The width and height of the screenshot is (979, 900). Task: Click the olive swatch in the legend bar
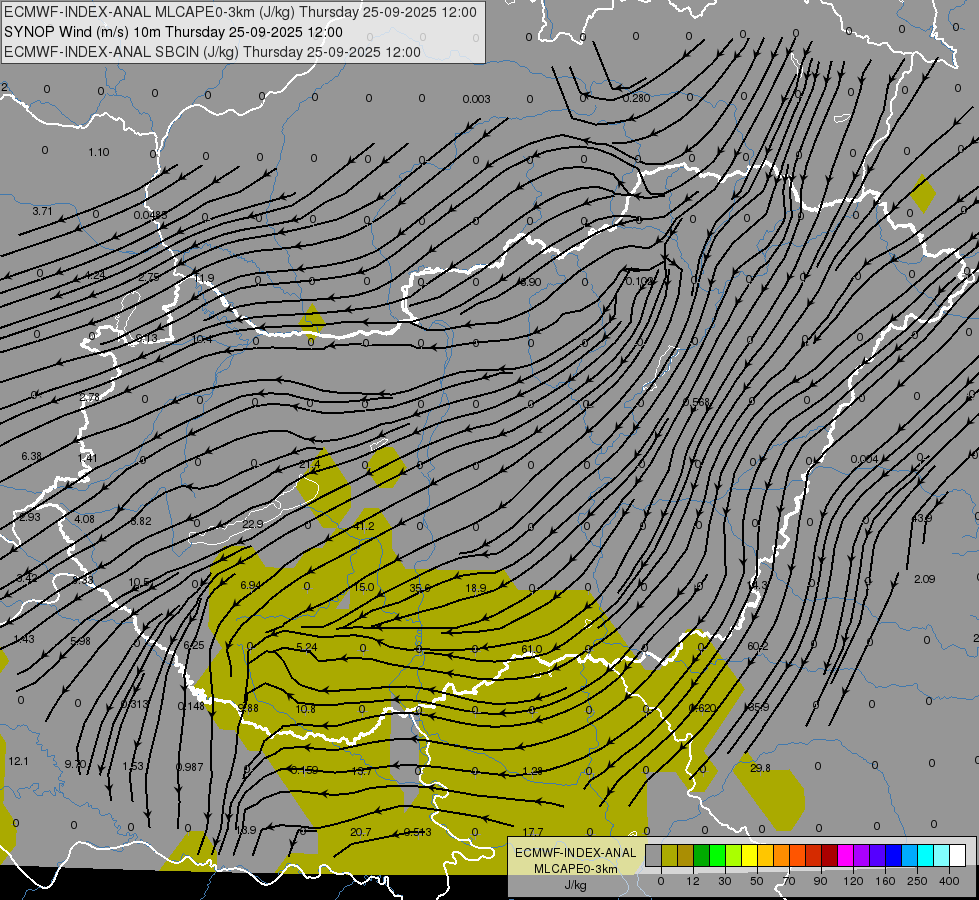(x=669, y=855)
